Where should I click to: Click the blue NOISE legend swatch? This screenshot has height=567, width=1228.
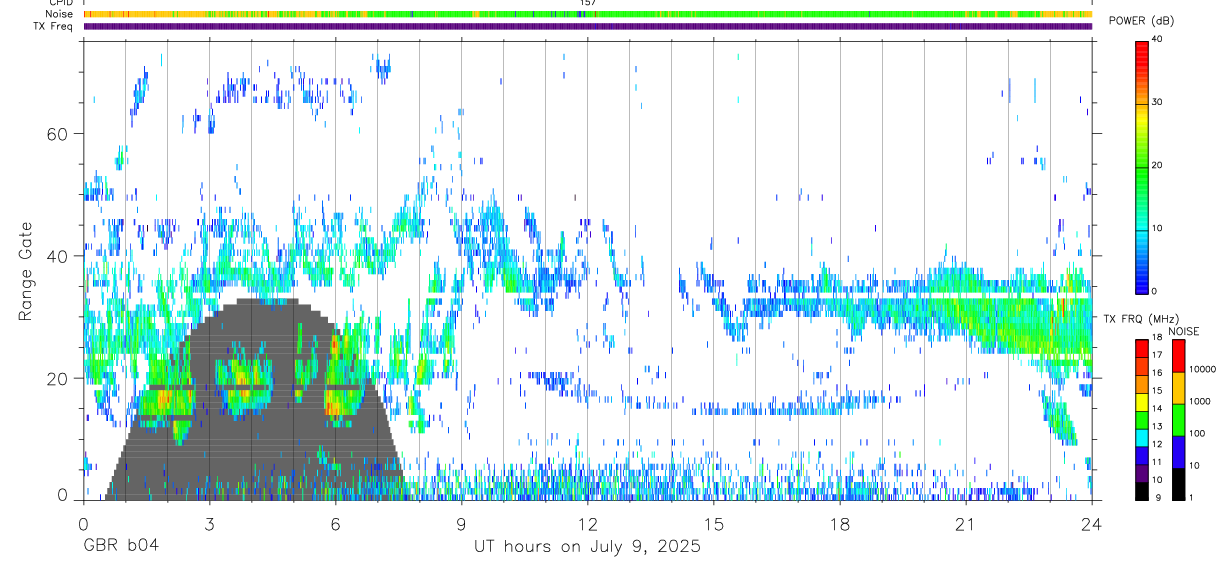pos(1178,452)
